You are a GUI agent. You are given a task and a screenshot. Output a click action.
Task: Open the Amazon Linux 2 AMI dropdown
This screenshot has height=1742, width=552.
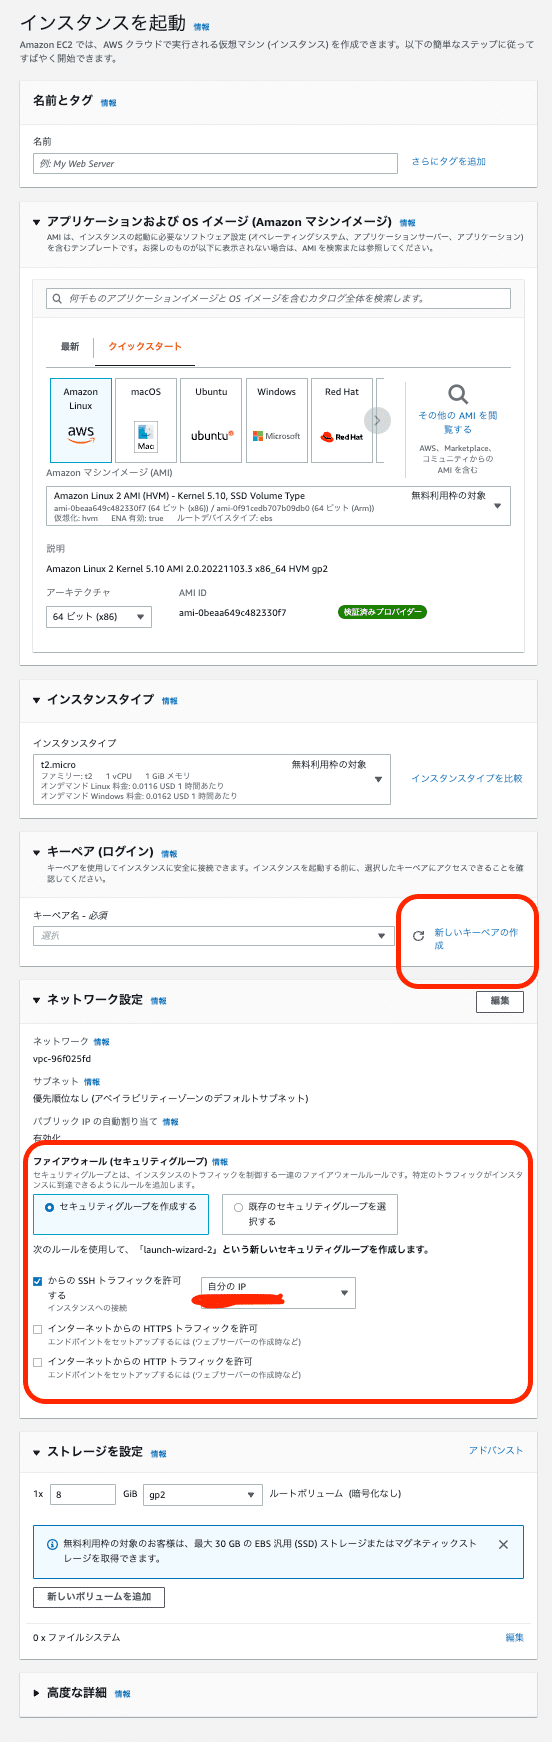(x=278, y=506)
